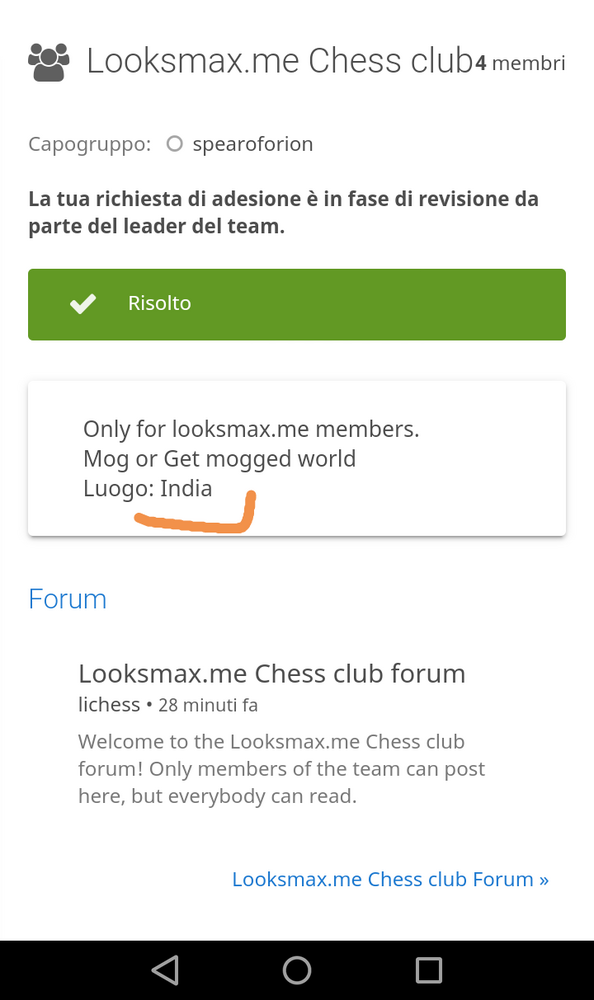Screen dimensions: 594x1000
Task: Click the Luogo: India text
Action: point(147,489)
